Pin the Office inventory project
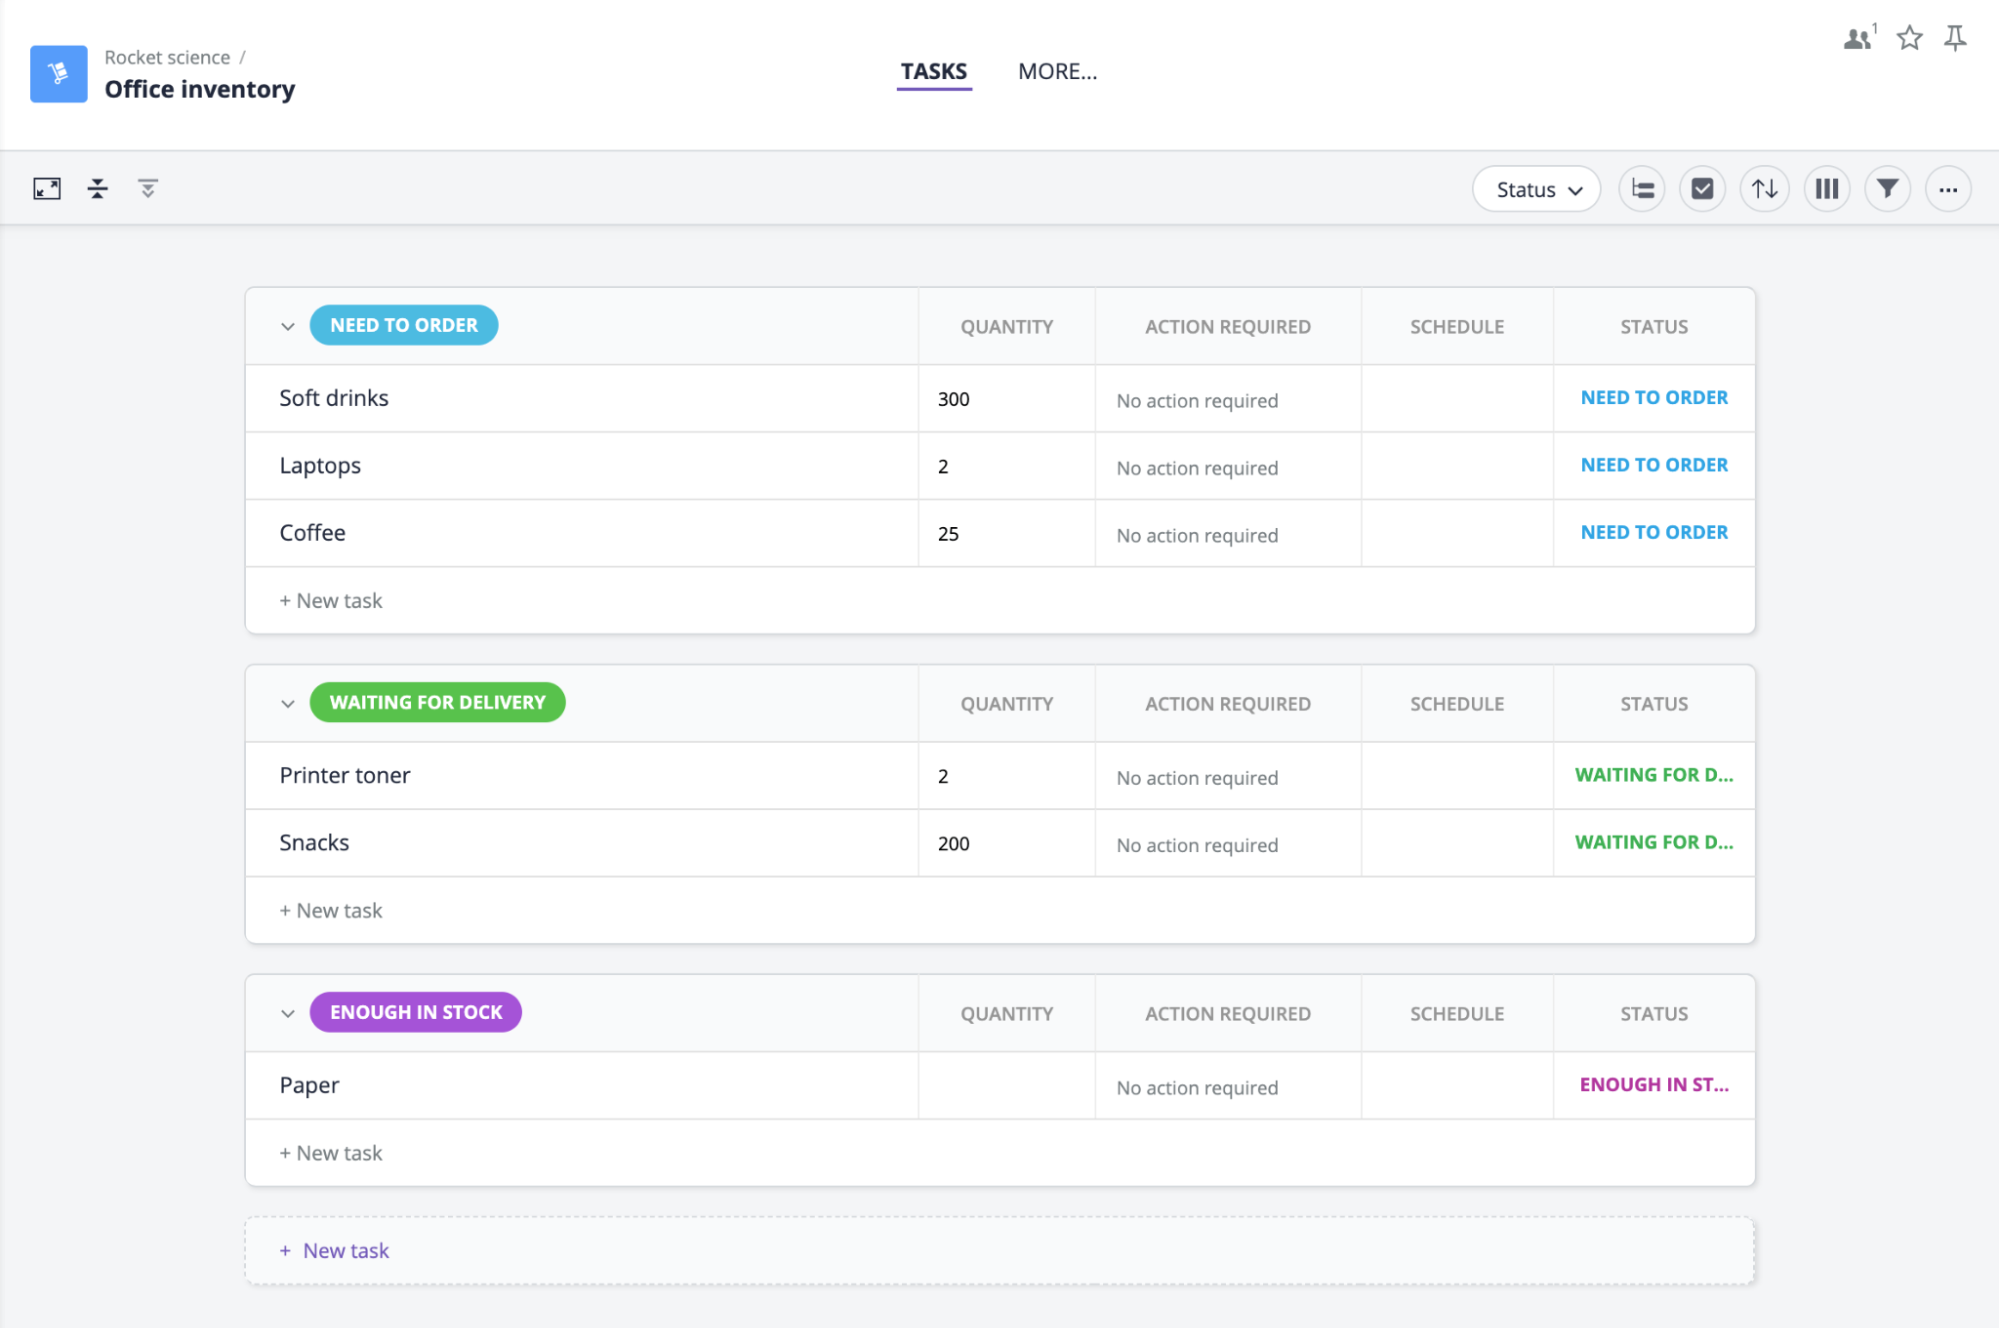Screen dimensions: 1999x1329 click(x=1955, y=38)
